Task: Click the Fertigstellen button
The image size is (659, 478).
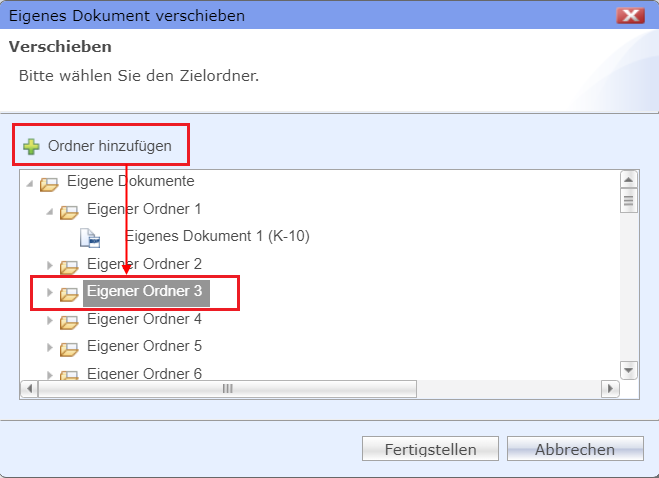Action: tap(430, 449)
